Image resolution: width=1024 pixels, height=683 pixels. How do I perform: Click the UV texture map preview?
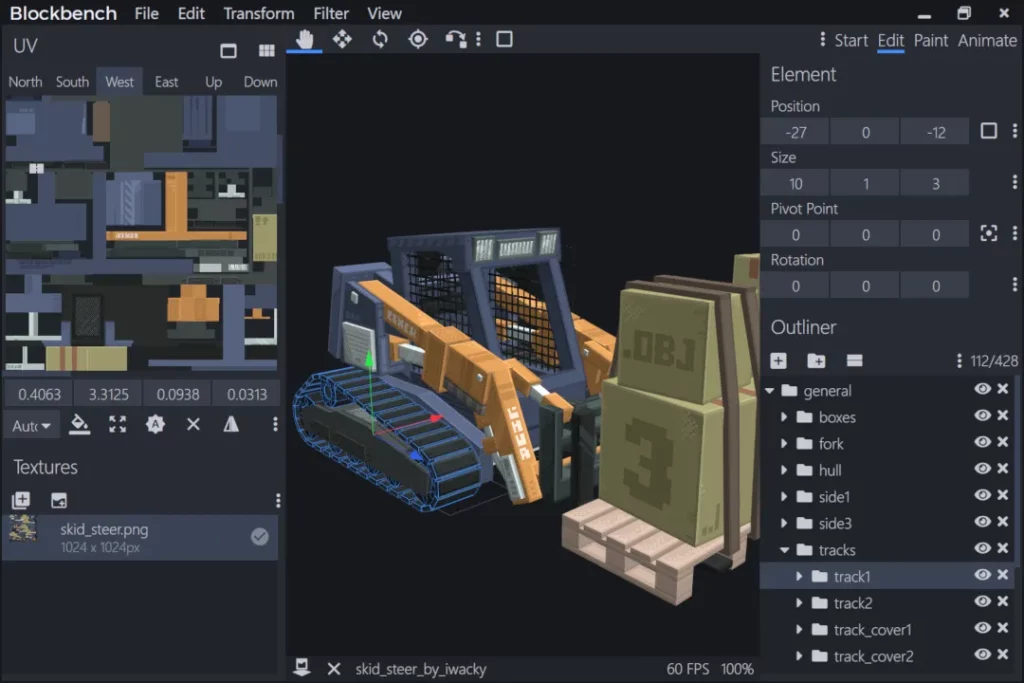141,234
